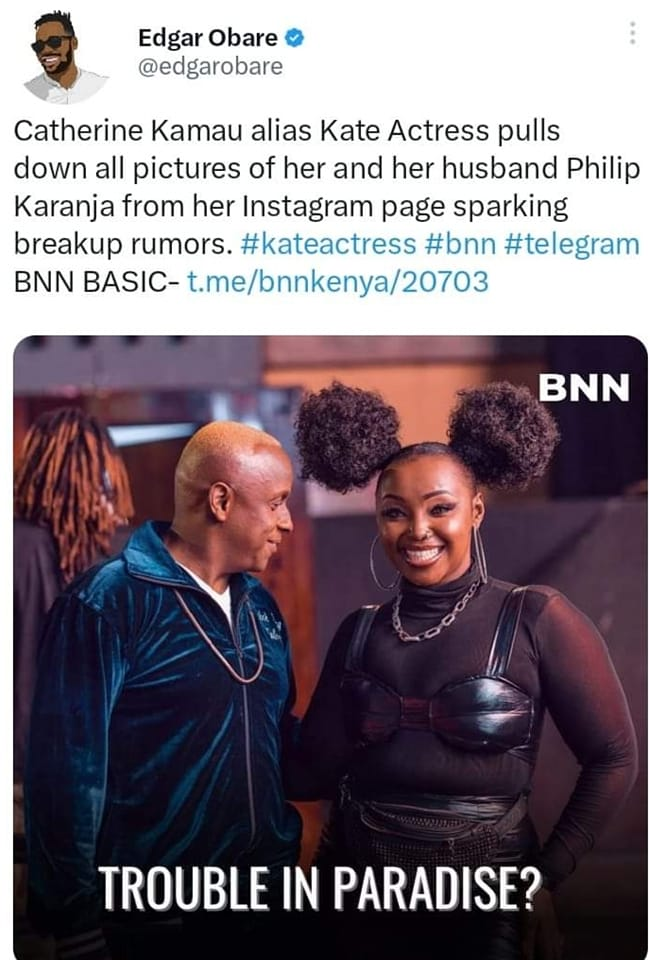Click the woman's hoop earring
Viewport: 650px width, 960px height.
click(x=383, y=563)
